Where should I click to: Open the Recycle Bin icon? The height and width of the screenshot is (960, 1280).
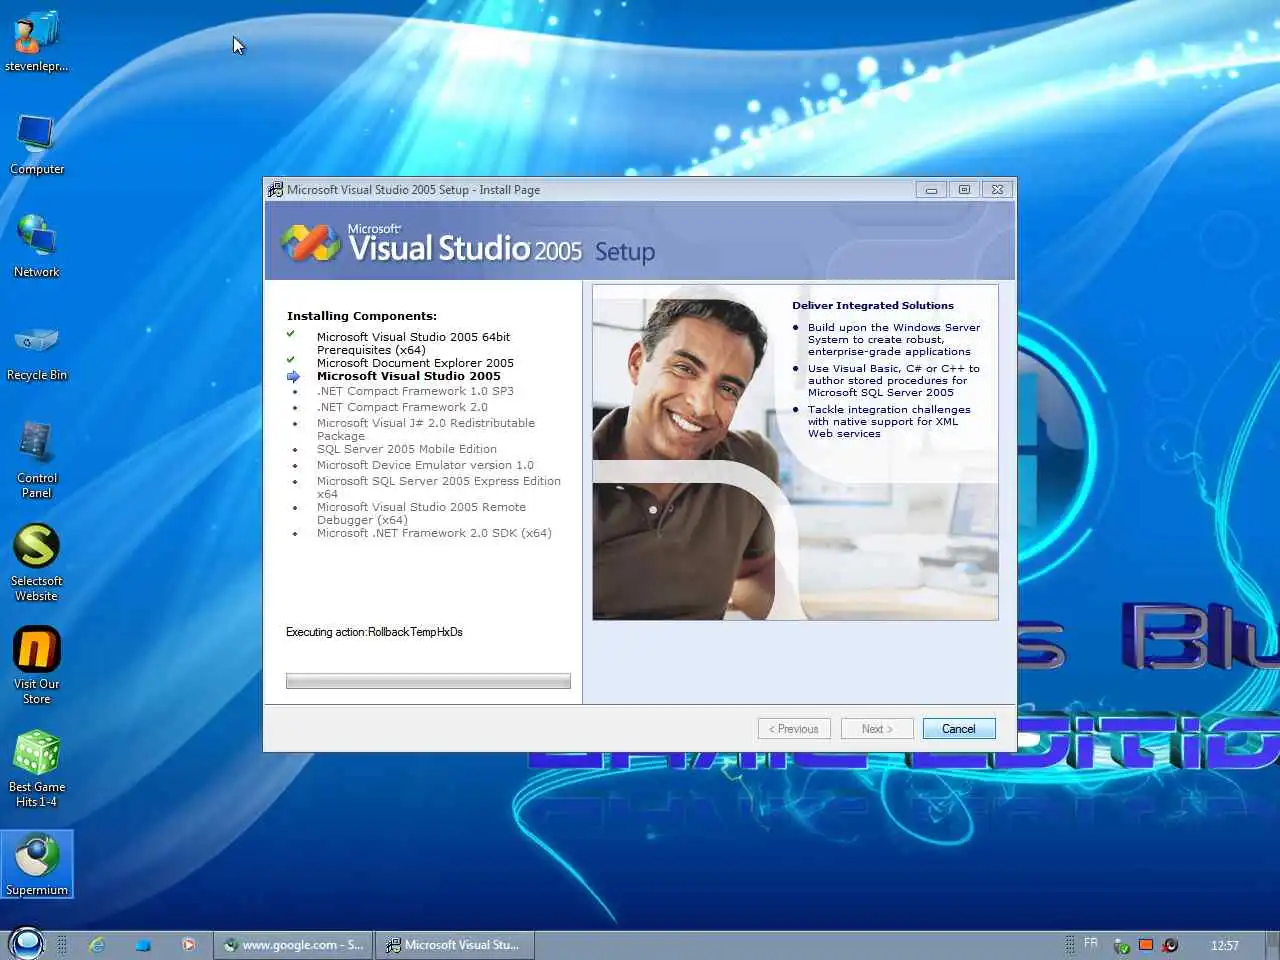pos(37,352)
